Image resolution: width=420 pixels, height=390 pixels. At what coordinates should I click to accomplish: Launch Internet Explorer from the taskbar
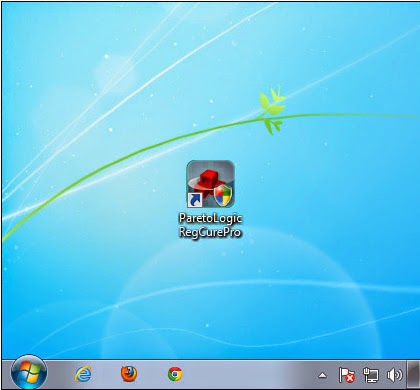(83, 374)
